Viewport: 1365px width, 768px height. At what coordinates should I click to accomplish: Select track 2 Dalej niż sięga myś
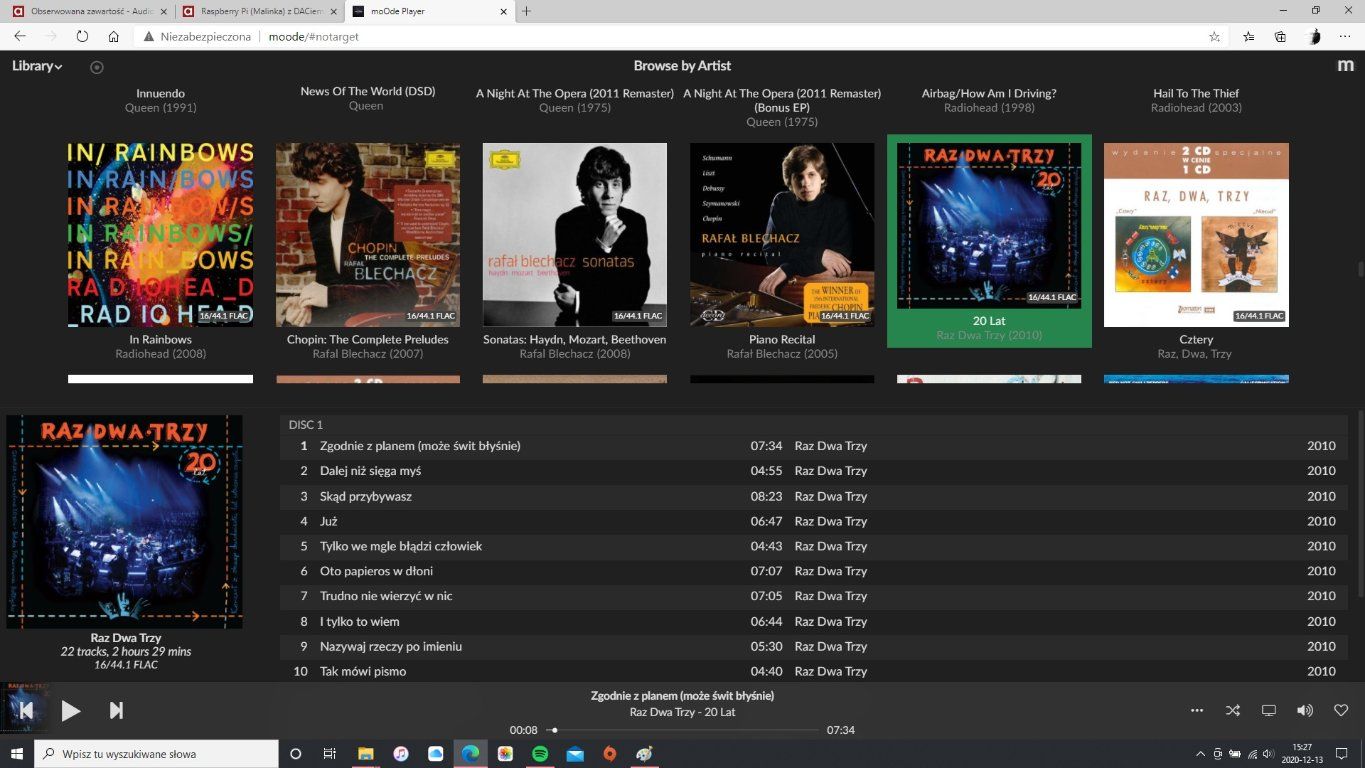(x=813, y=471)
